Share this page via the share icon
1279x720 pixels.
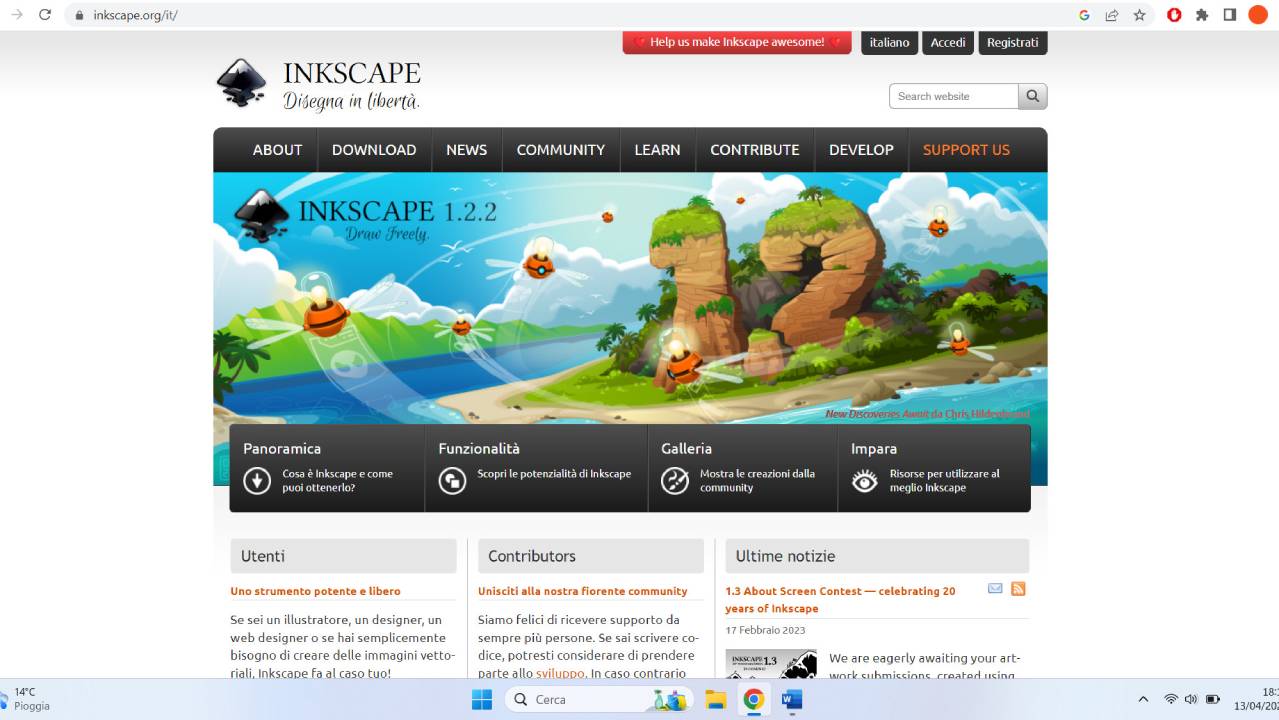click(1112, 15)
